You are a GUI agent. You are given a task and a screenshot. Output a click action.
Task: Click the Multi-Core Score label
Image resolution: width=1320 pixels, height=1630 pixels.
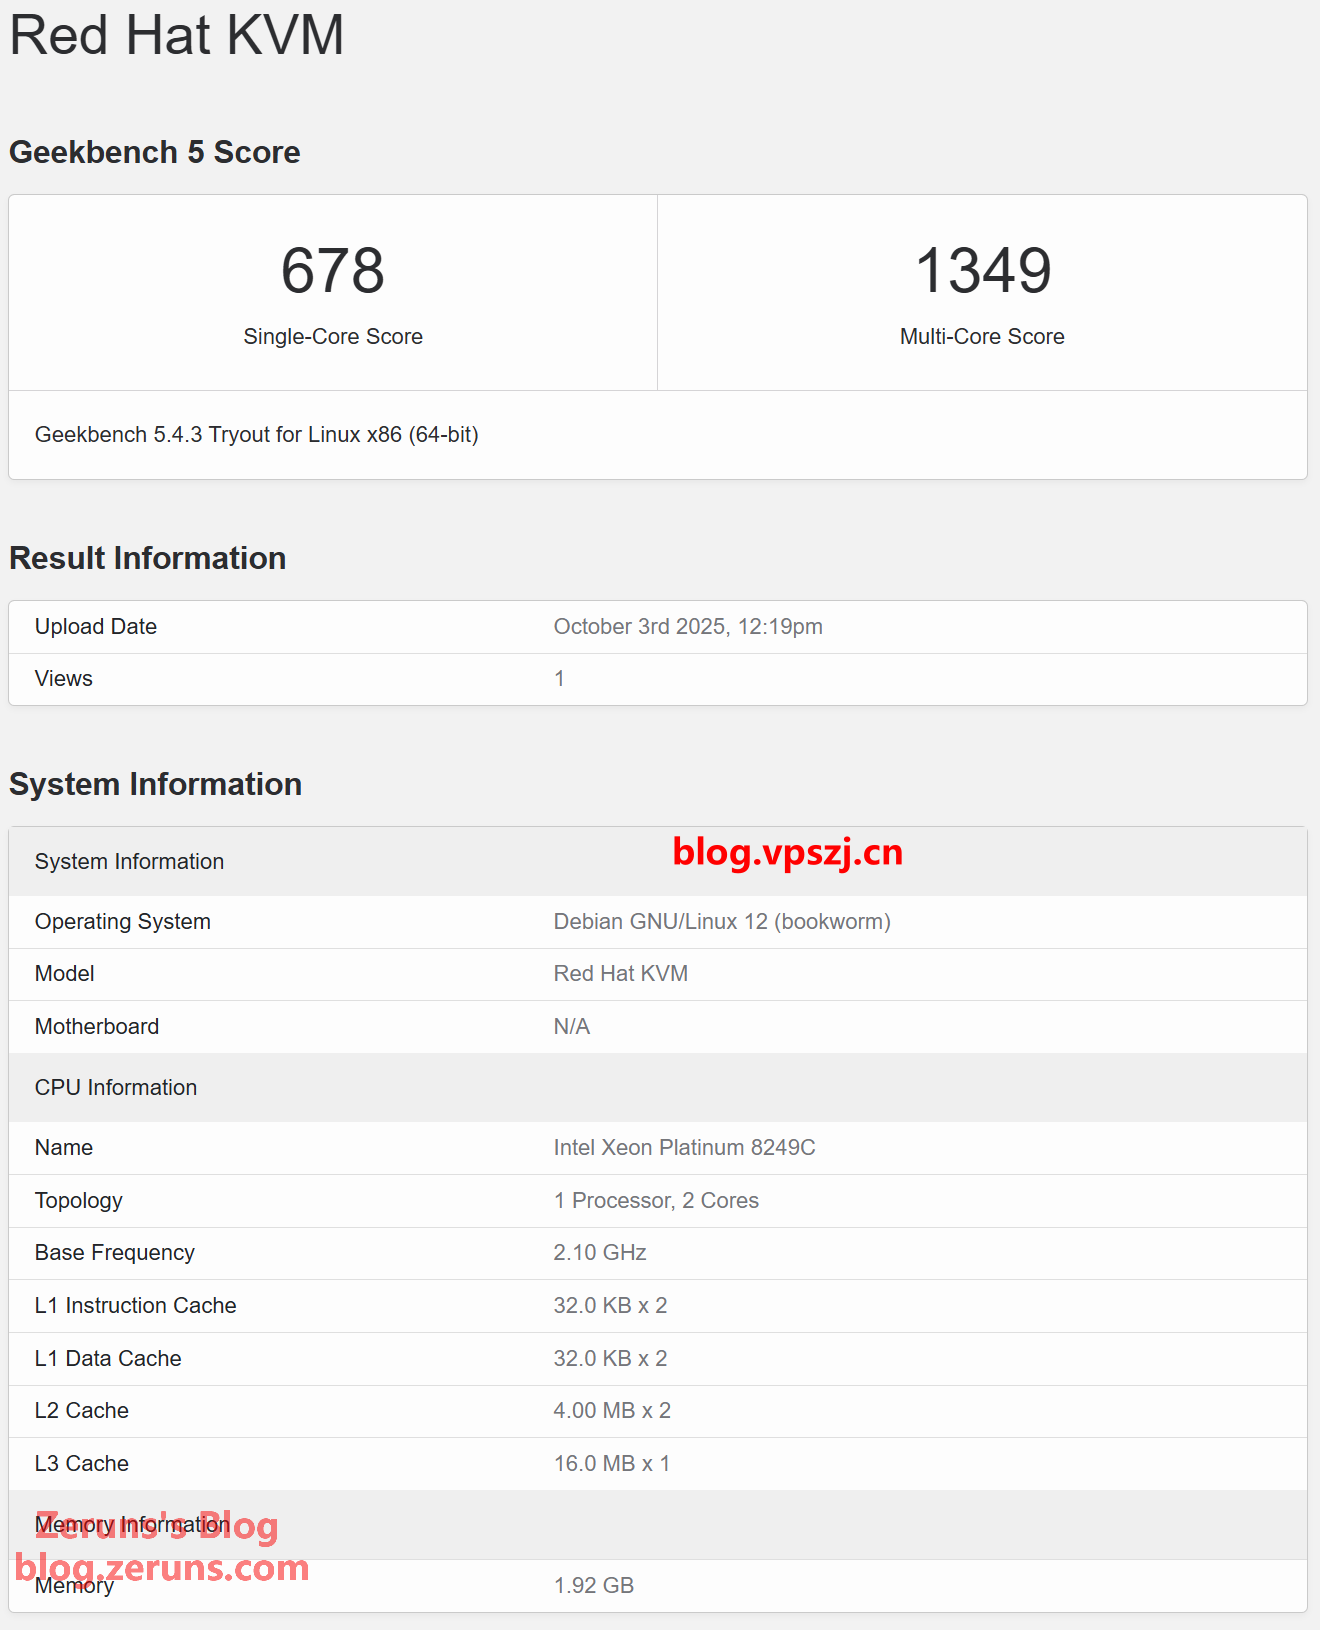pos(981,337)
